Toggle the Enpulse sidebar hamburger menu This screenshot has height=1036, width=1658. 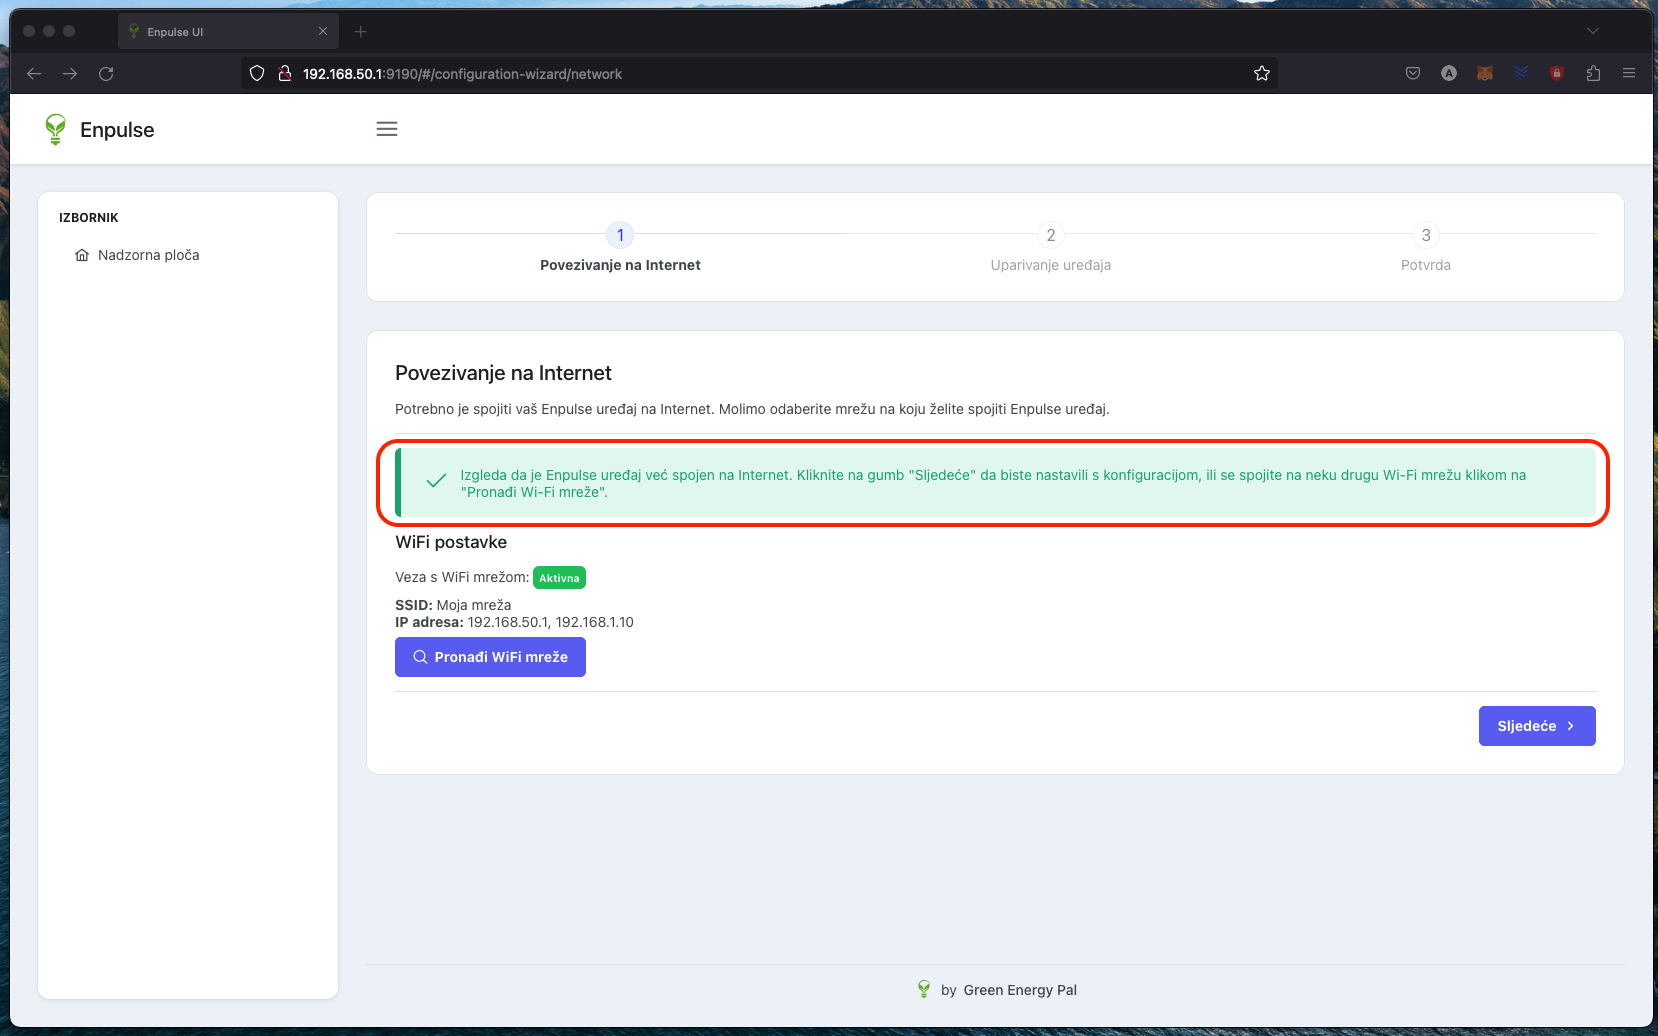[x=387, y=128]
